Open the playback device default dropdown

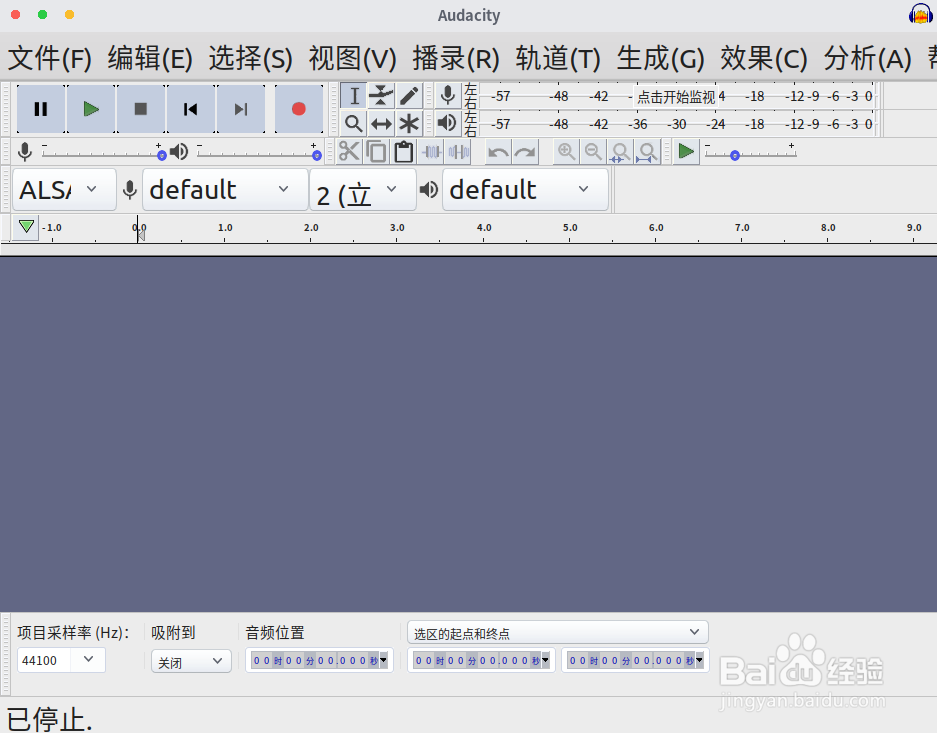point(525,189)
